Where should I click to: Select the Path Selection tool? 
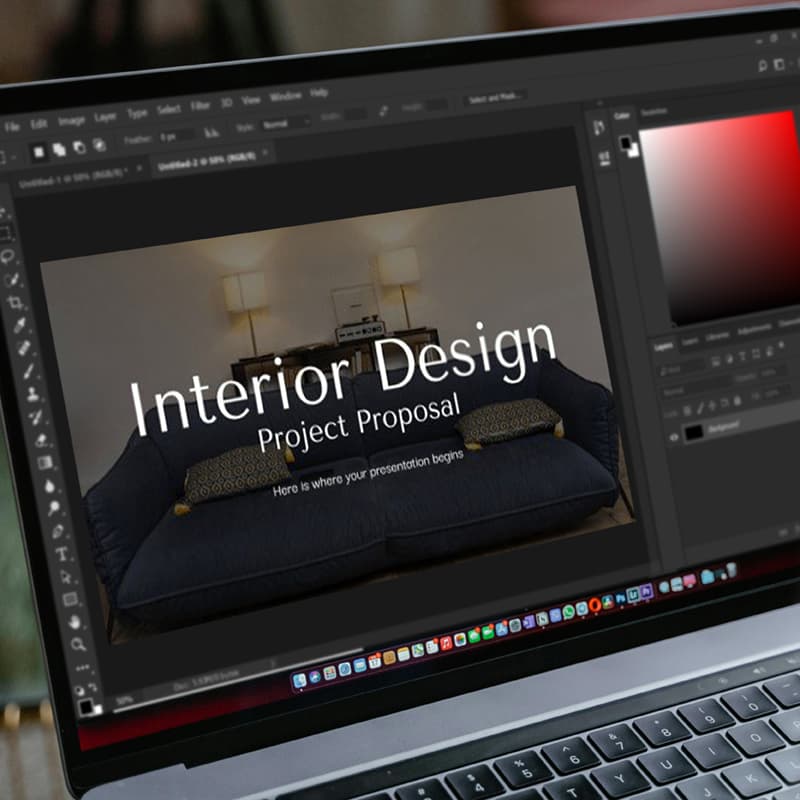tap(66, 577)
